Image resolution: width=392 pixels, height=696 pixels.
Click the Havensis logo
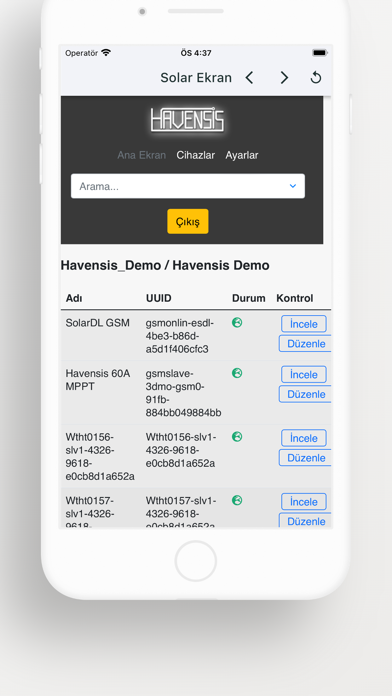point(187,120)
